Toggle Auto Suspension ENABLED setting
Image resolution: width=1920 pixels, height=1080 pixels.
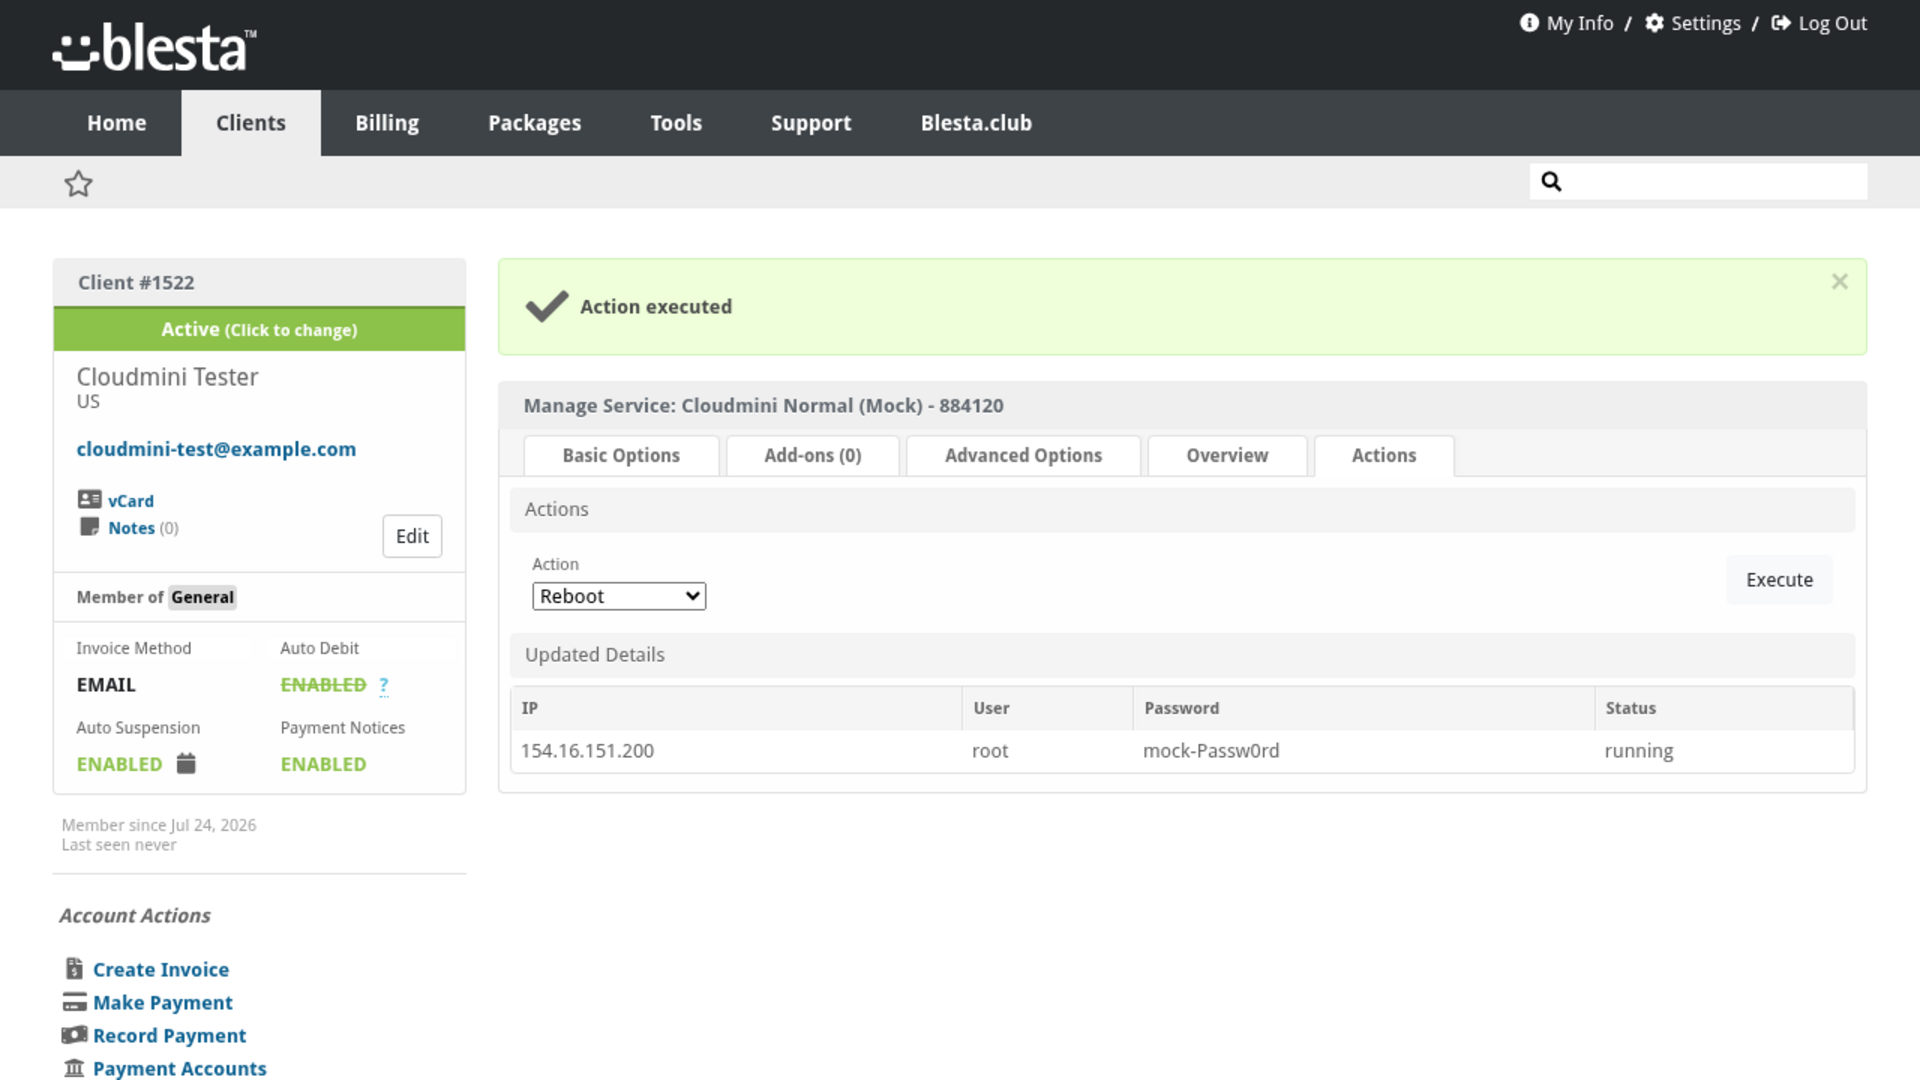coord(119,764)
